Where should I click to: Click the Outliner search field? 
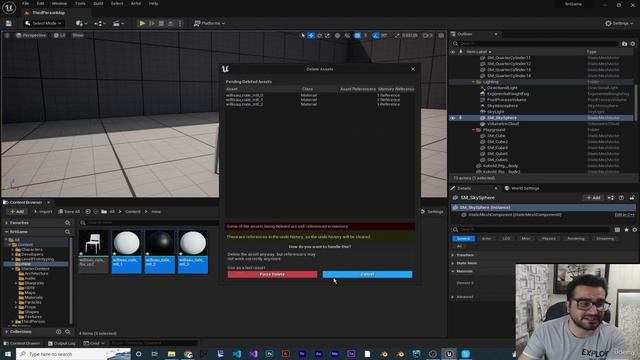(x=536, y=44)
